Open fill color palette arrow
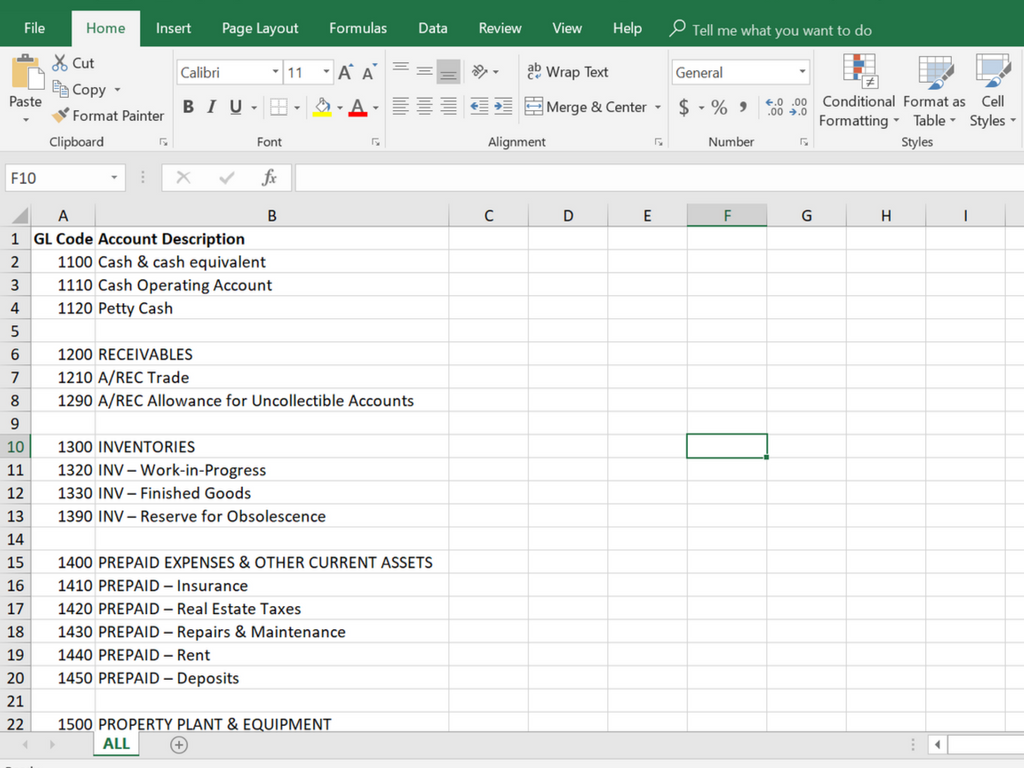 [340, 107]
